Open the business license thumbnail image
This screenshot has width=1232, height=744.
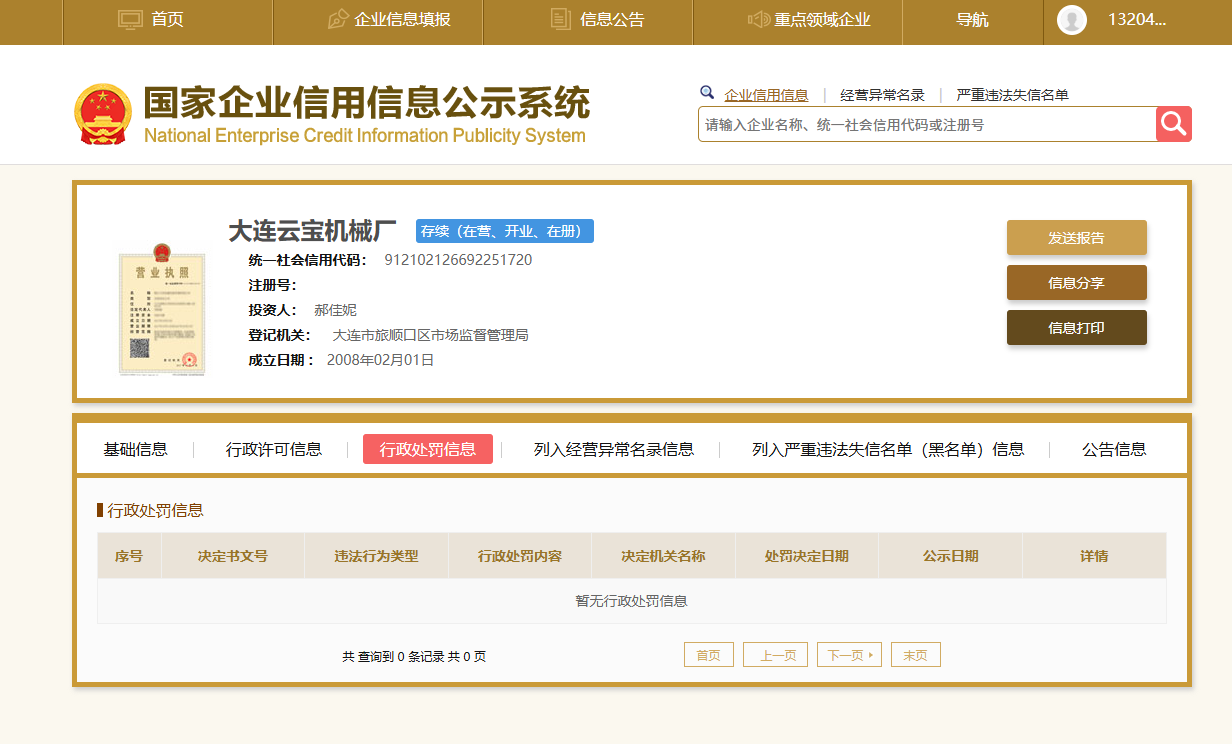coord(162,308)
